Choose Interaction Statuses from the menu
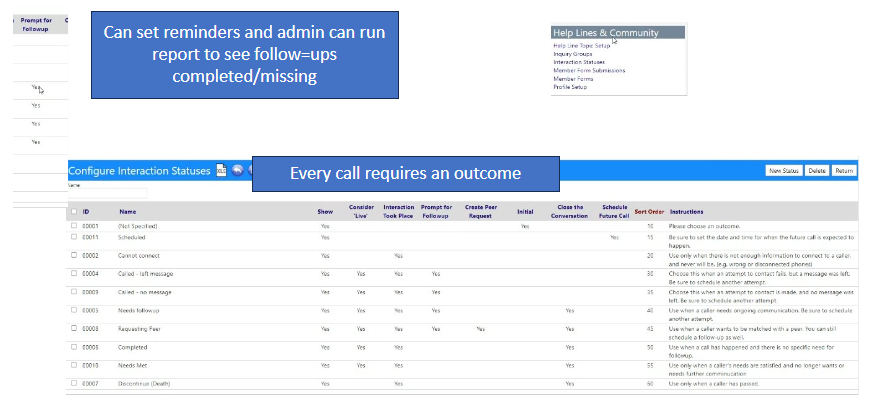This screenshot has width=878, height=415. tap(579, 63)
